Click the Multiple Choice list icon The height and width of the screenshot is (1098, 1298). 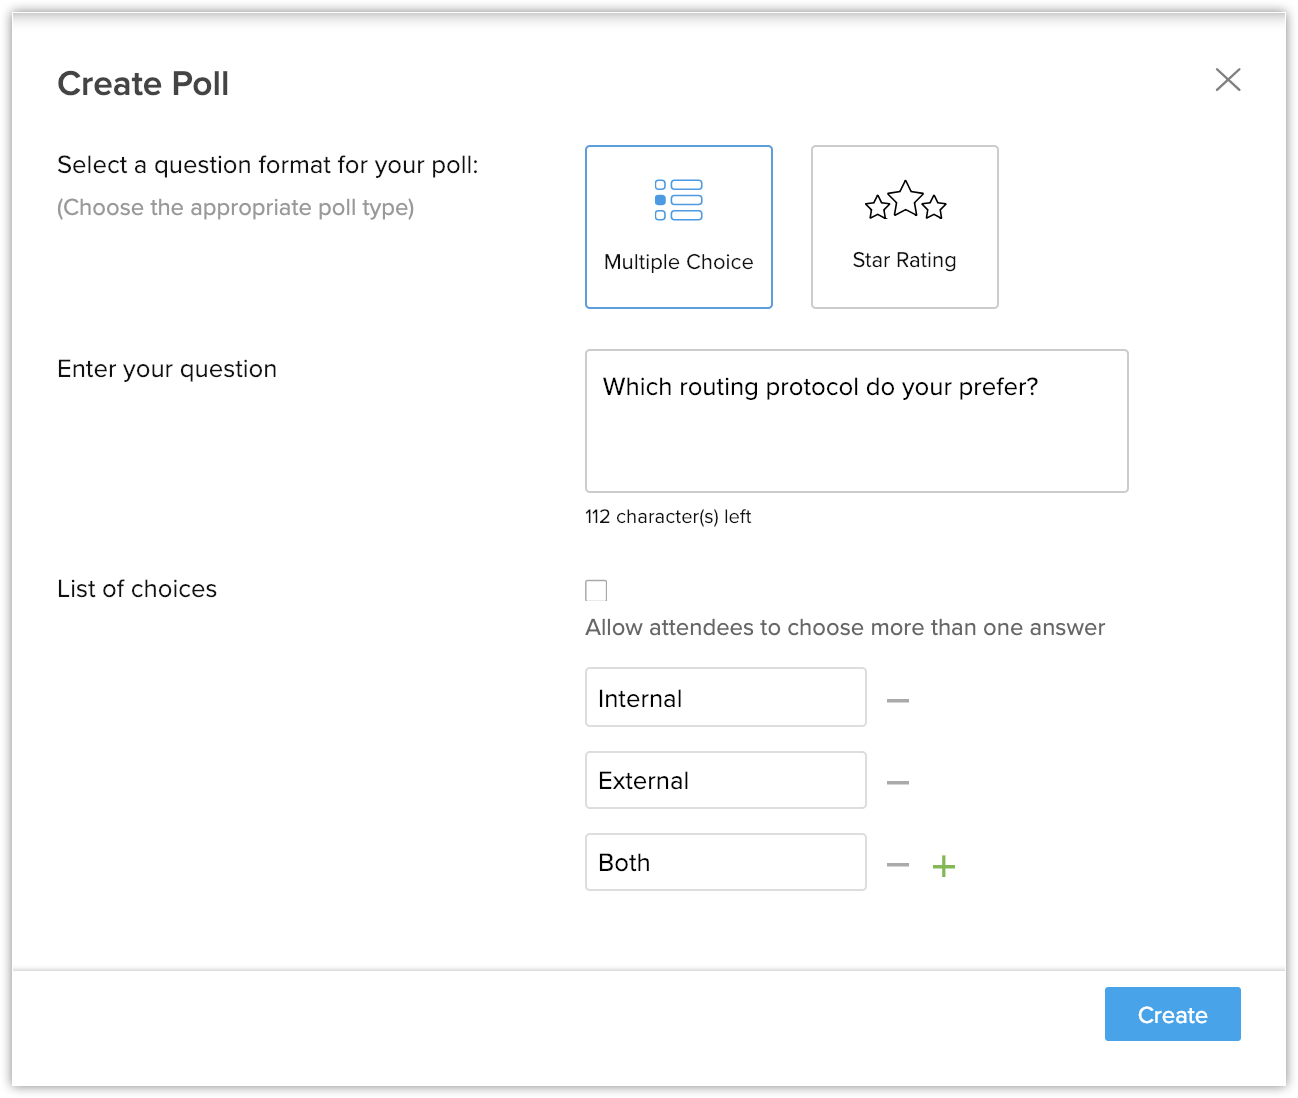pos(678,200)
